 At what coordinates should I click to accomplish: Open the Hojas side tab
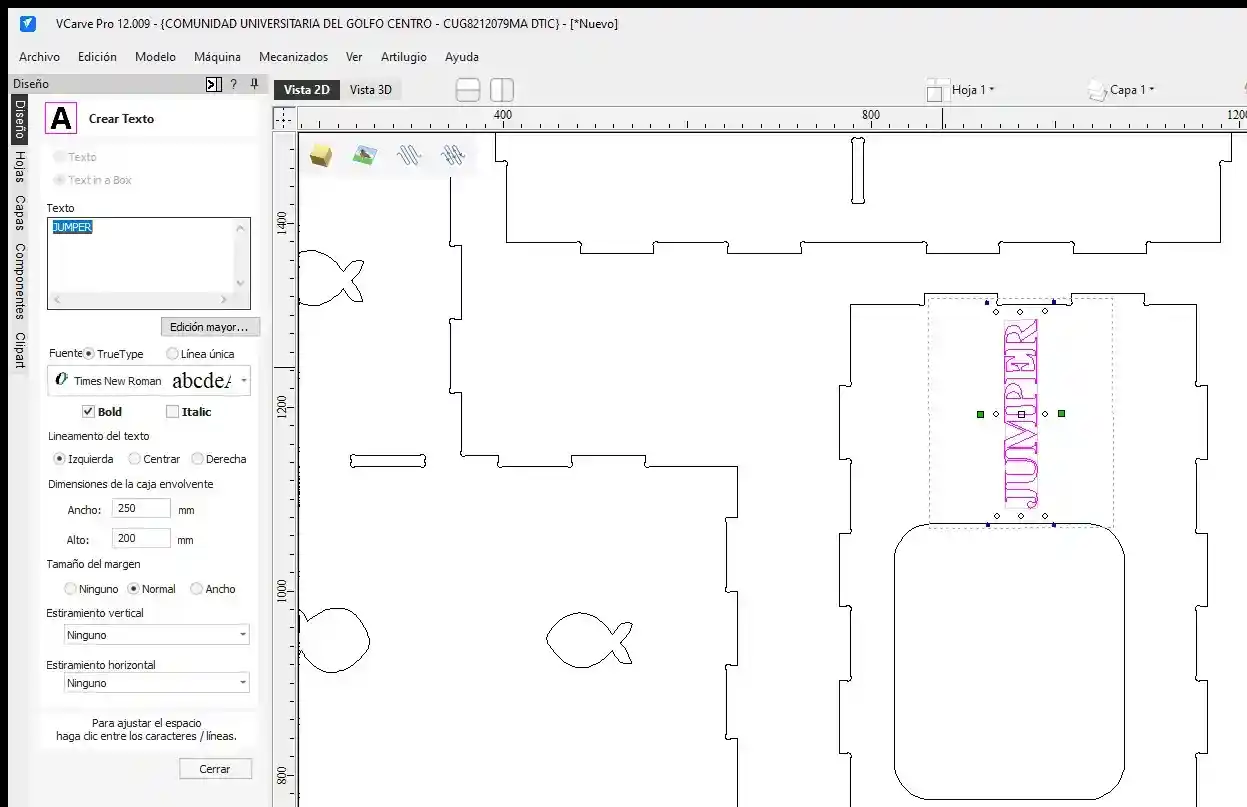pos(20,166)
